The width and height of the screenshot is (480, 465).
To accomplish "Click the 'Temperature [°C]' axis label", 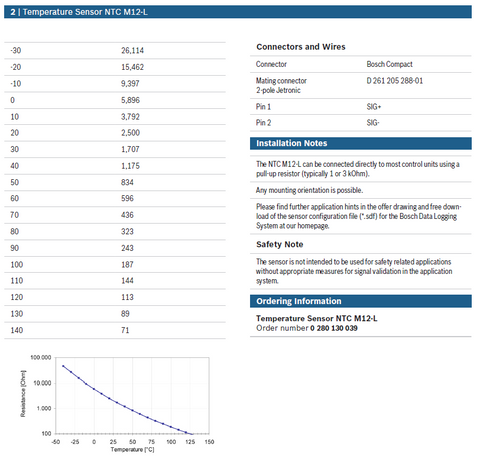I will 132,450.
